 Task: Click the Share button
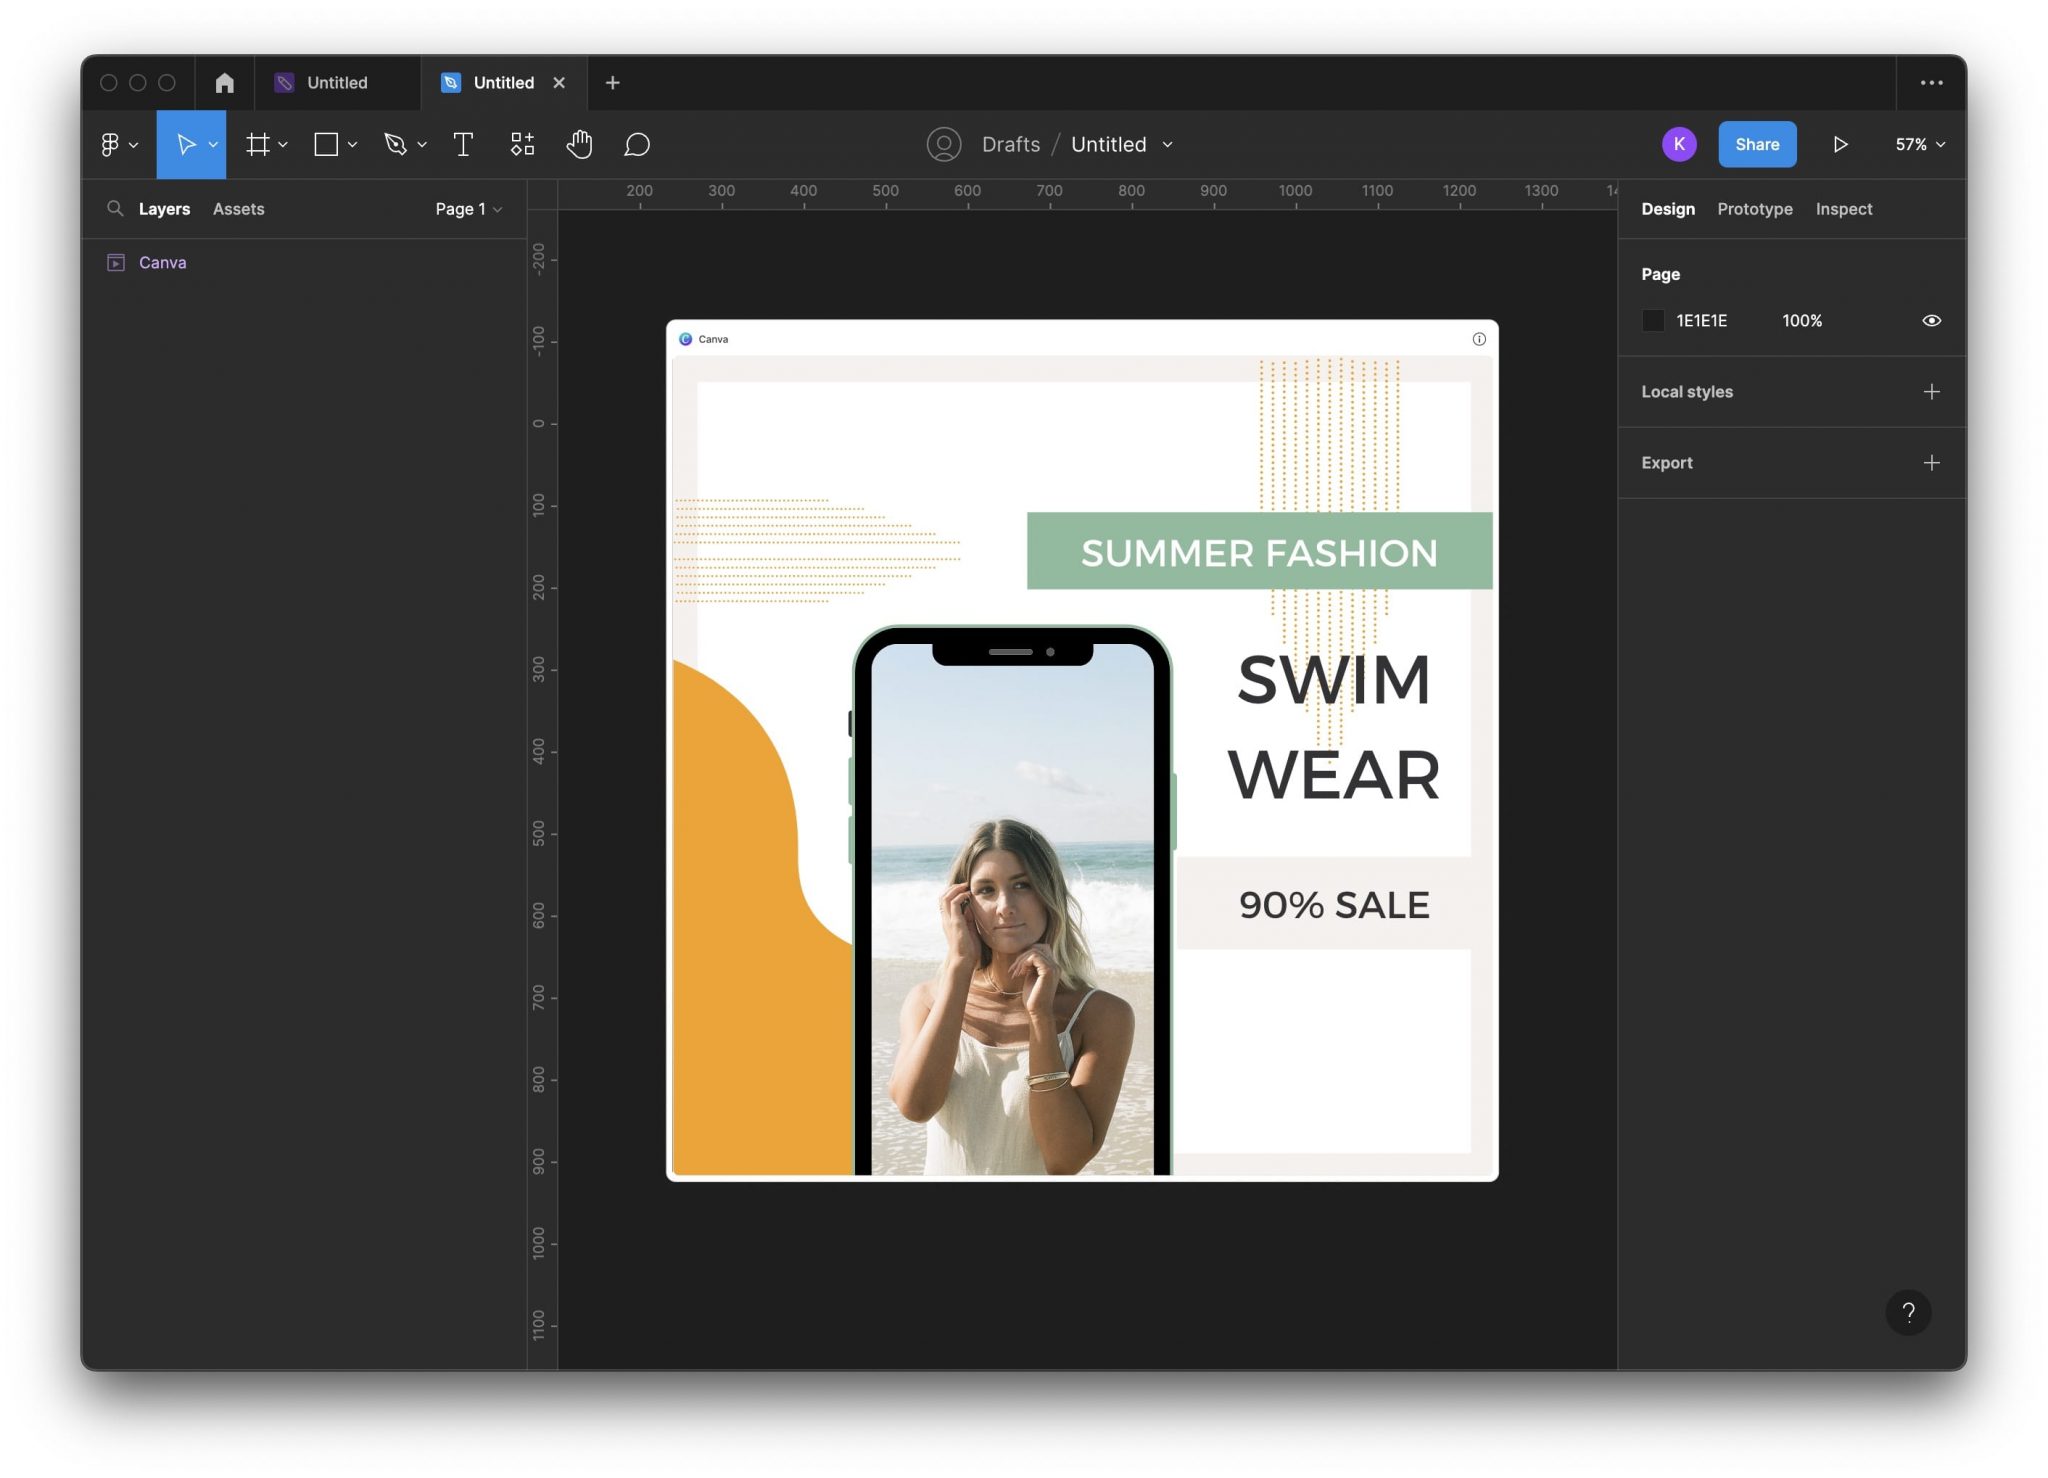(1757, 144)
